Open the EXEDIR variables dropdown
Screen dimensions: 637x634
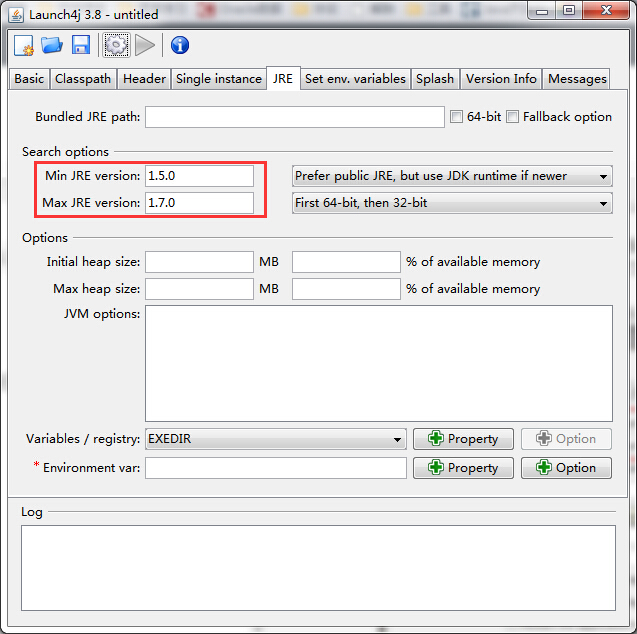tap(275, 439)
